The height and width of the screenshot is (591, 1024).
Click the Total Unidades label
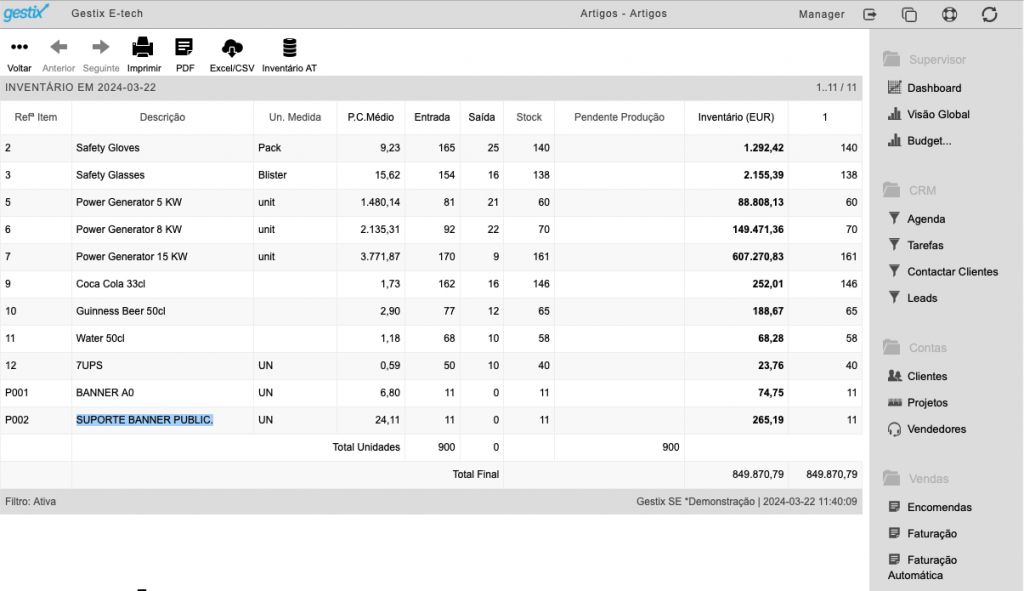(x=366, y=447)
